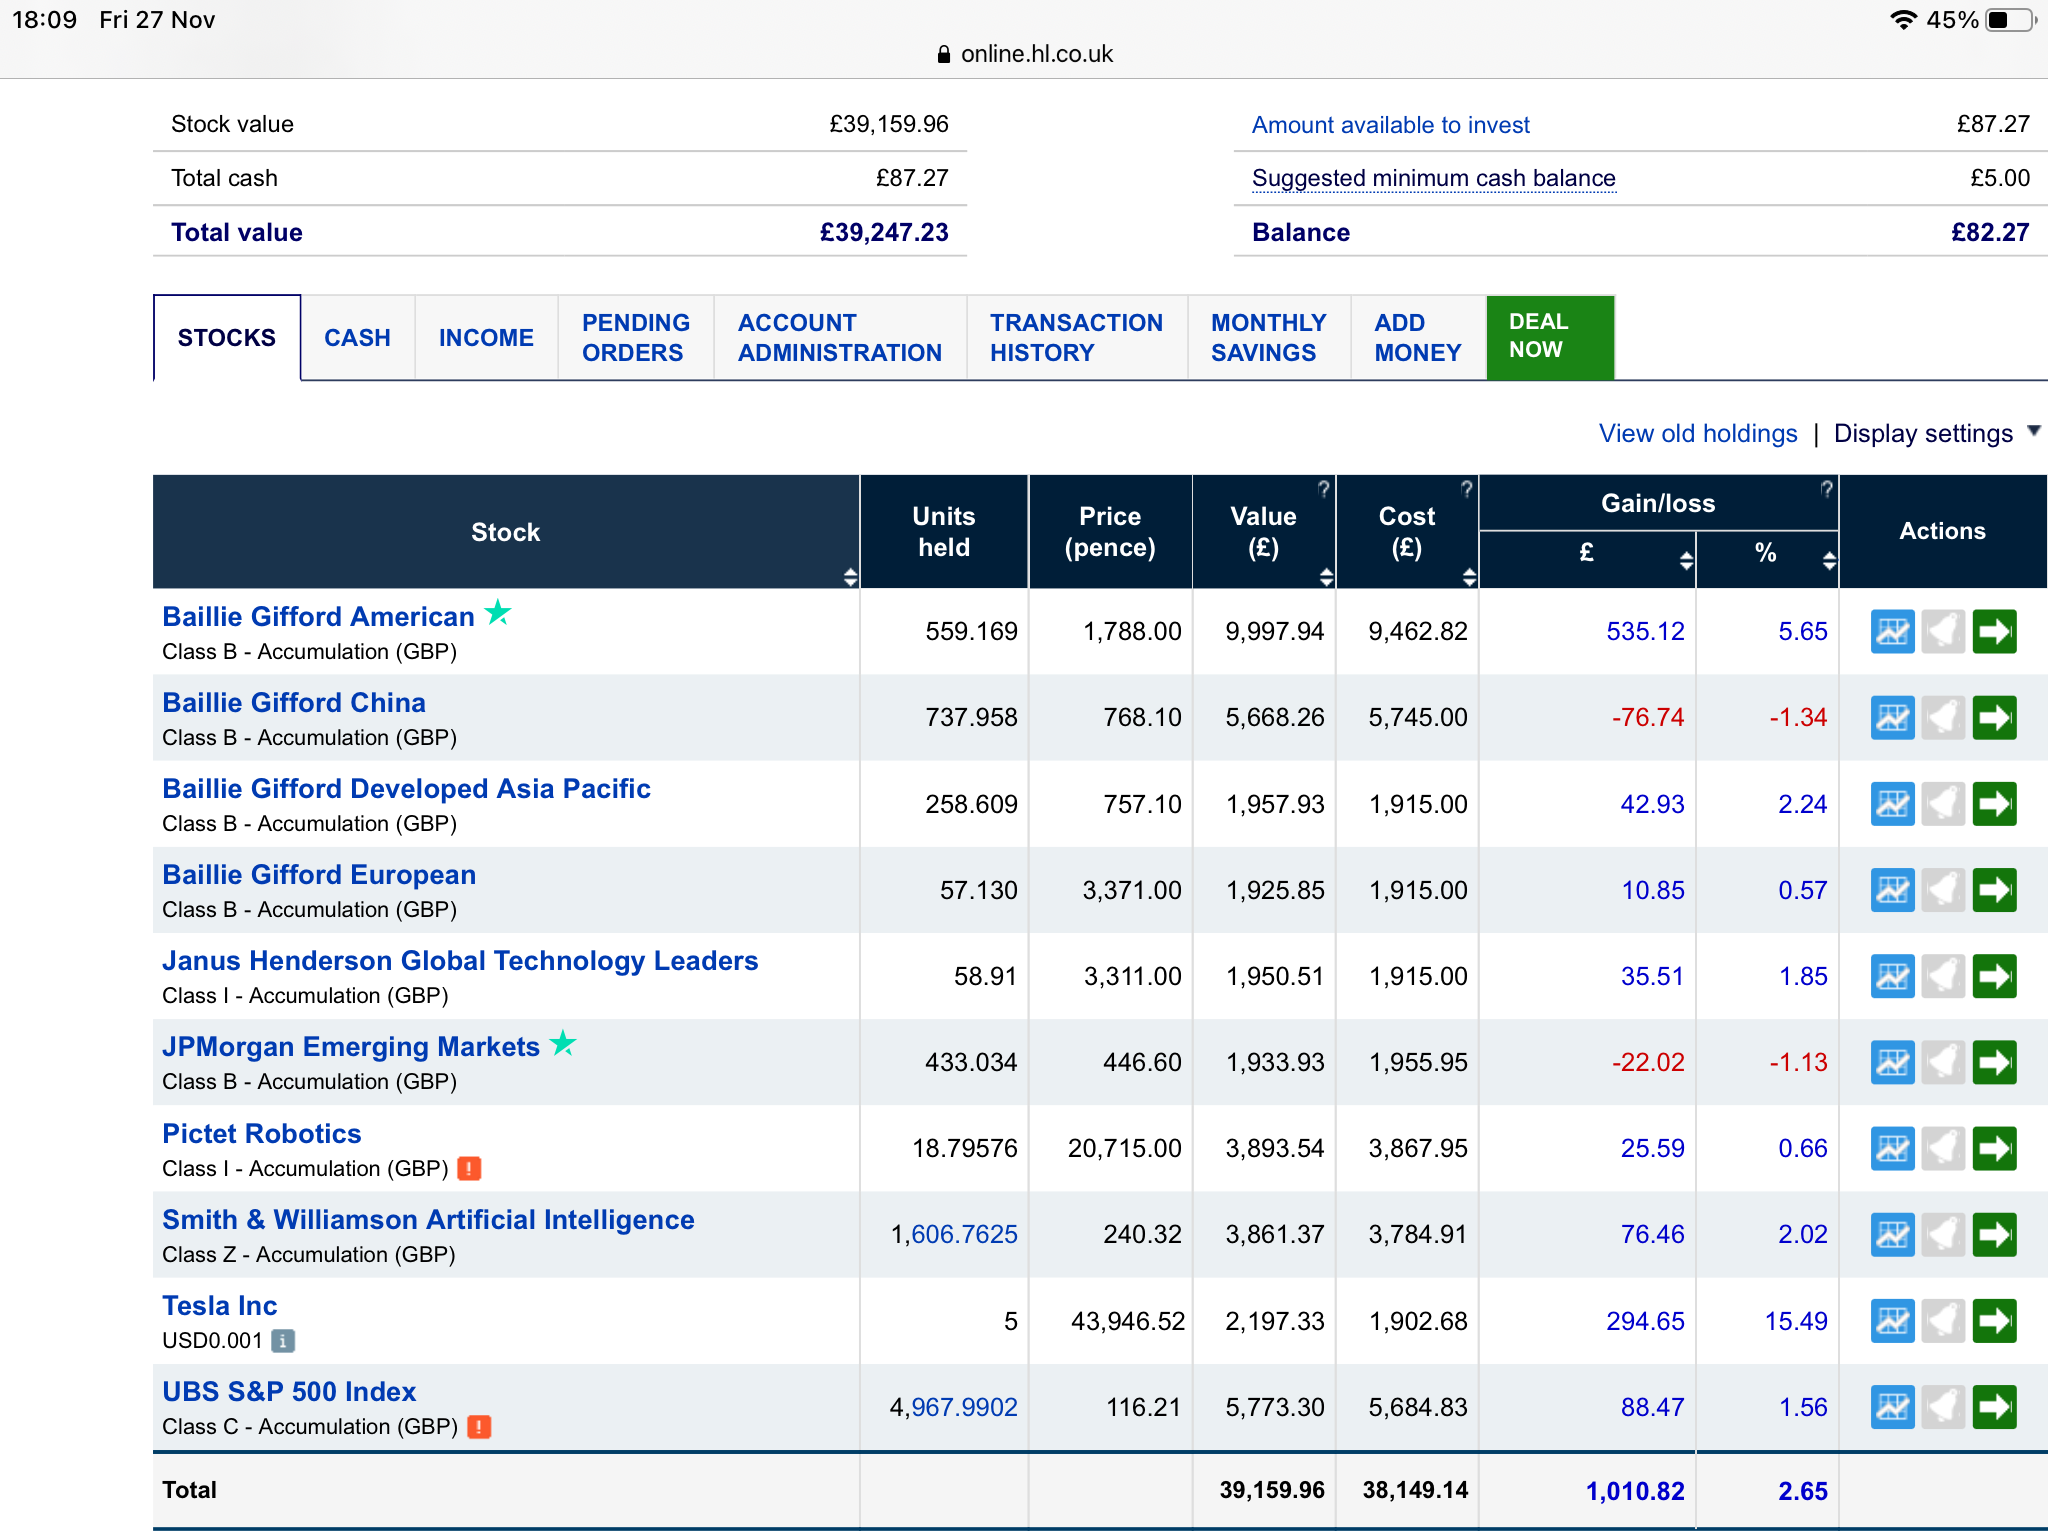Open the chart icon for UBS S&P 500 Index
The image size is (2048, 1536).
(x=1892, y=1407)
